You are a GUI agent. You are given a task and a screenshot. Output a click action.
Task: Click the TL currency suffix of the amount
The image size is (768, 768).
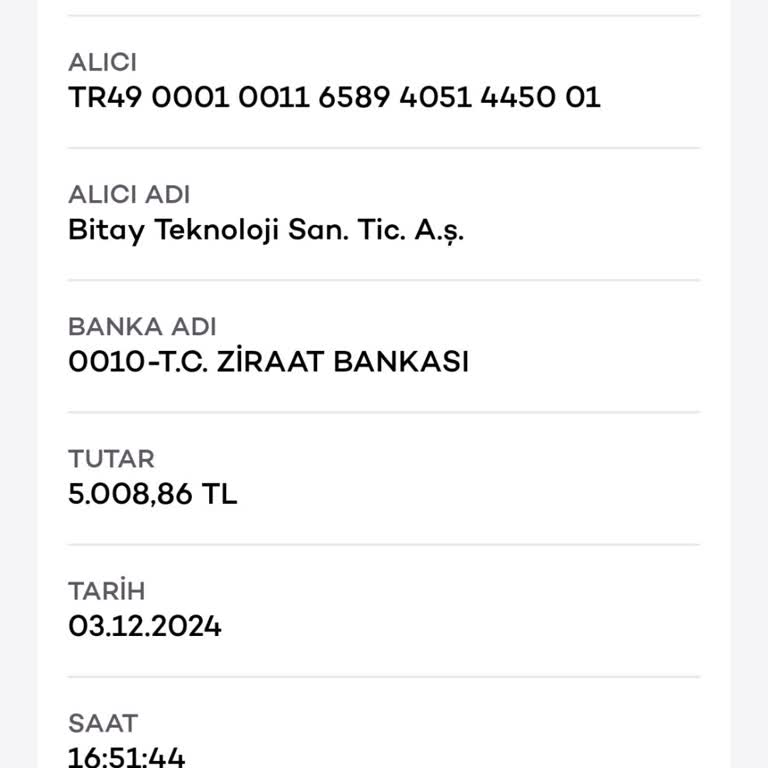220,494
